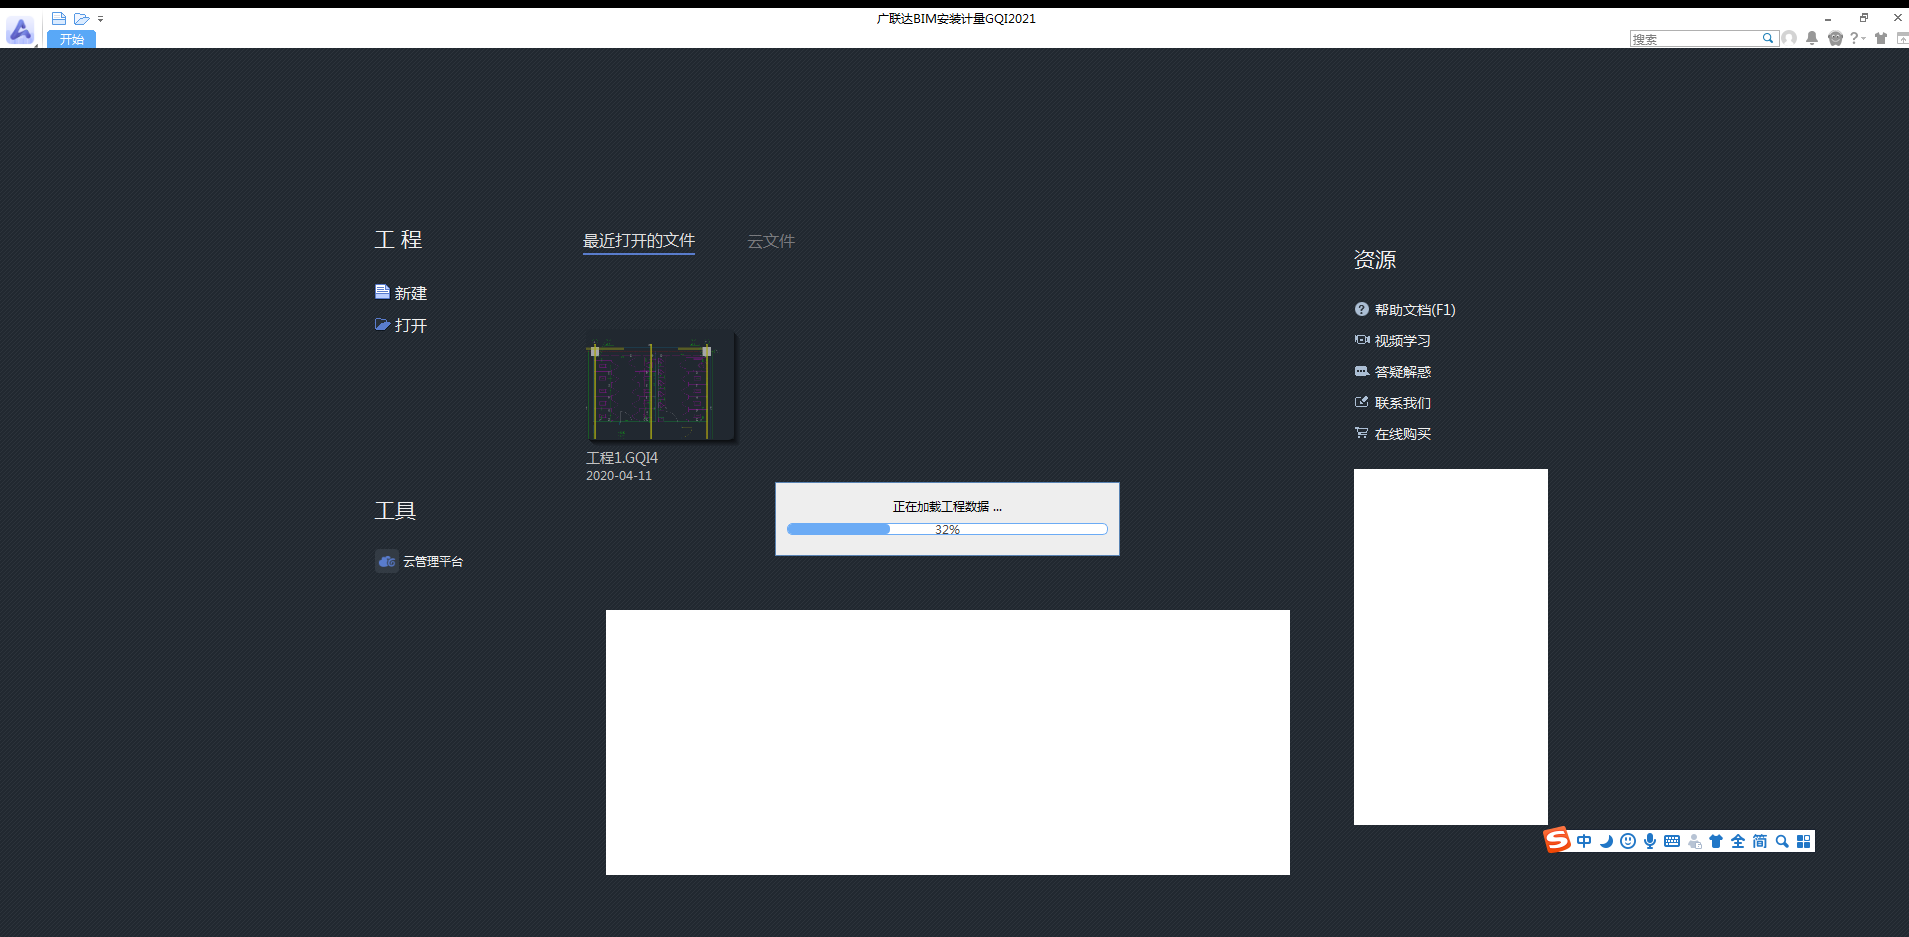Click the 云管理平台 cloud icon
1909x937 pixels.
click(x=387, y=561)
